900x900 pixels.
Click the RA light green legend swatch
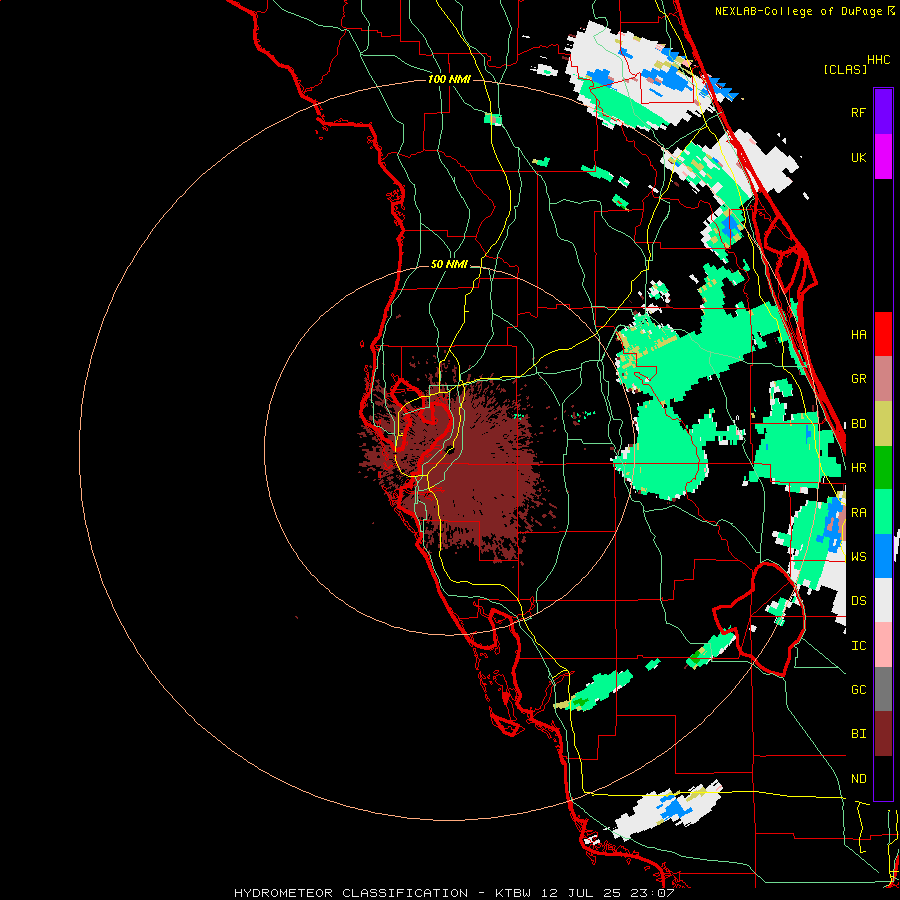click(883, 512)
